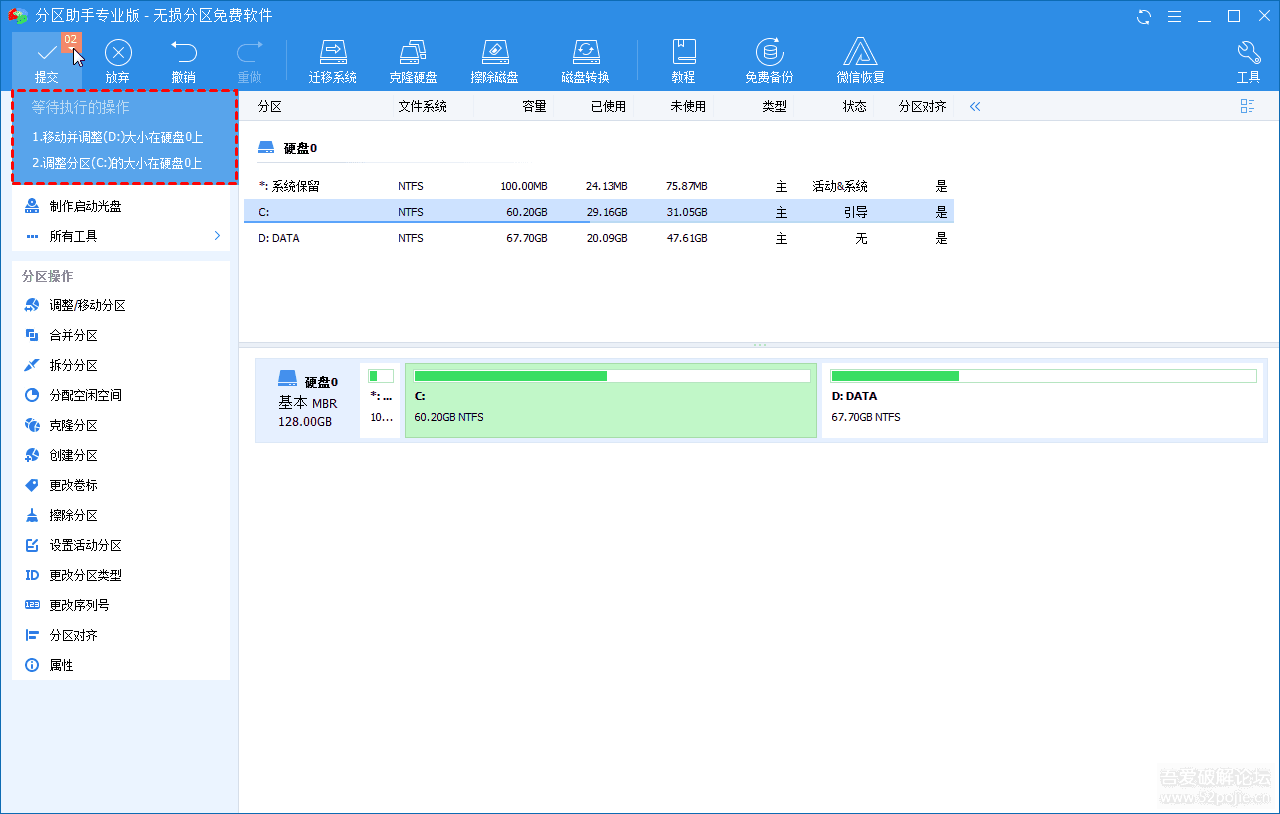Toggle the view layout icon in header

click(1247, 106)
